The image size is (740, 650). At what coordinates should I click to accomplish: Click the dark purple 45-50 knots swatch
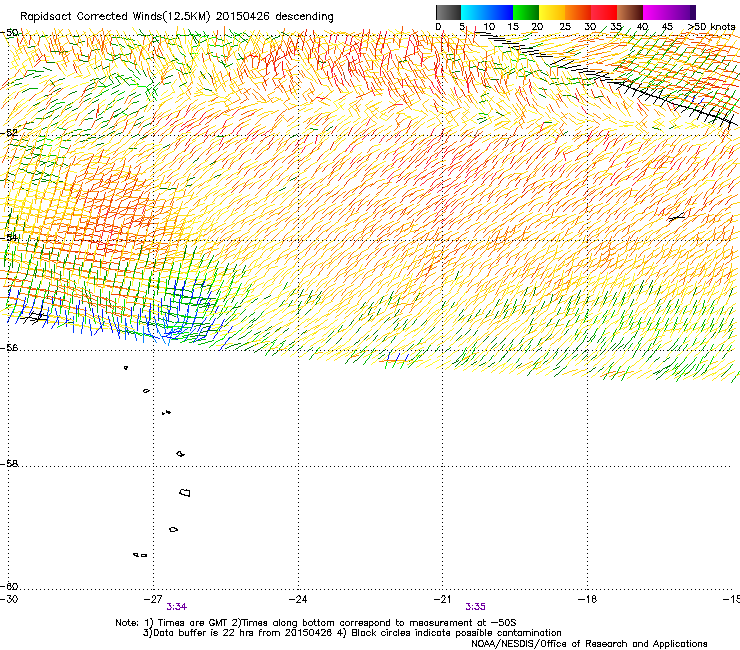[682, 12]
